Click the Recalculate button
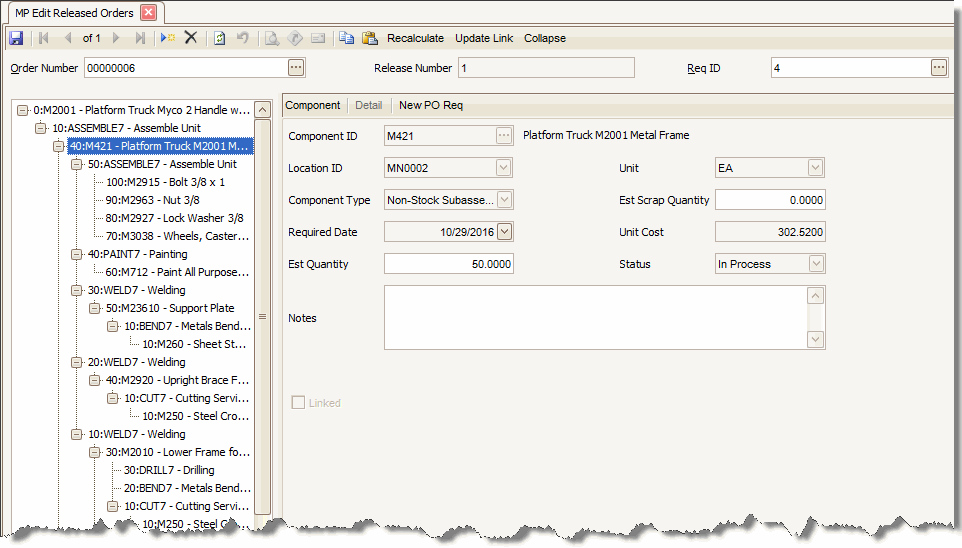This screenshot has height=548, width=962. tap(415, 38)
